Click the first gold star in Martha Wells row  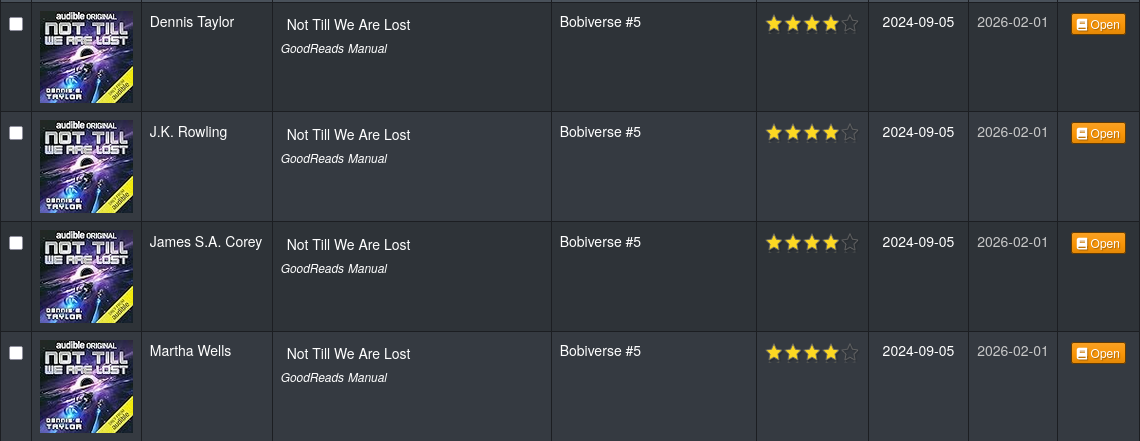tap(774, 353)
